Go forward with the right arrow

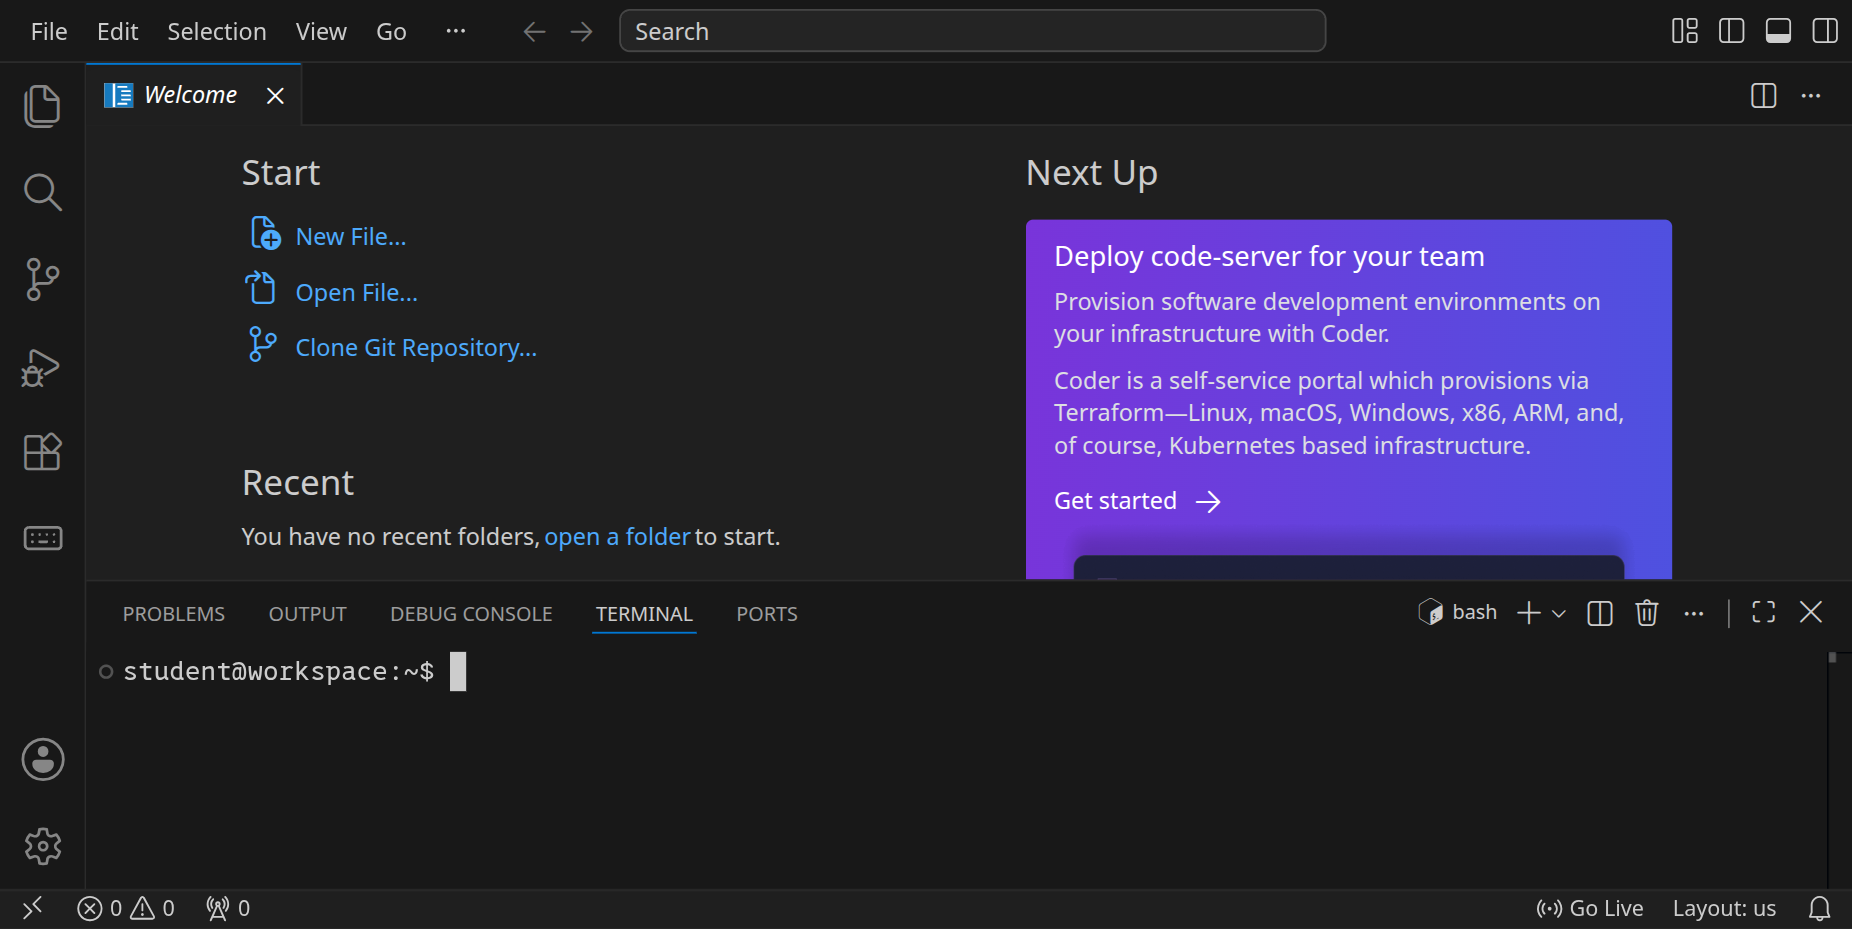coord(581,32)
